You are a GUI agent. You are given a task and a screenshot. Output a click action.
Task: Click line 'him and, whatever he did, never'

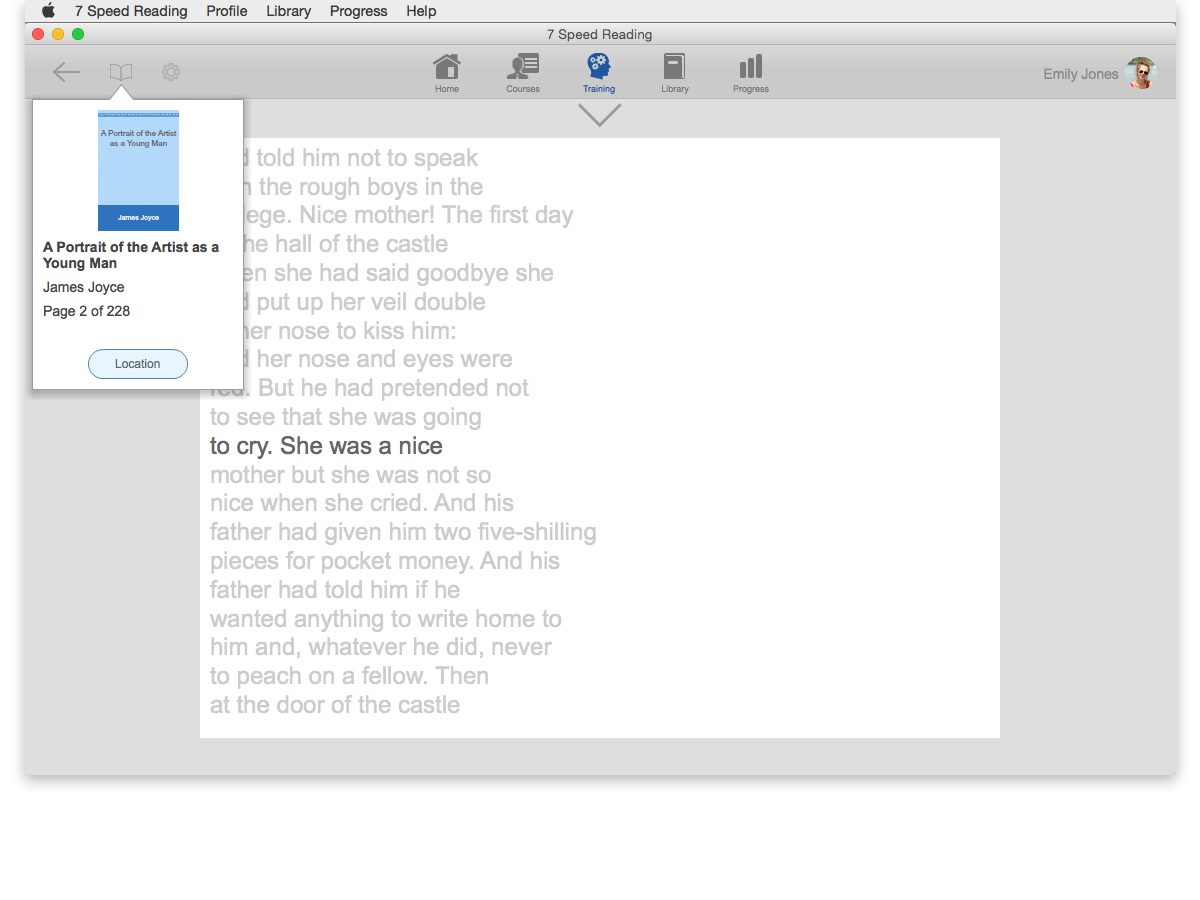(381, 647)
